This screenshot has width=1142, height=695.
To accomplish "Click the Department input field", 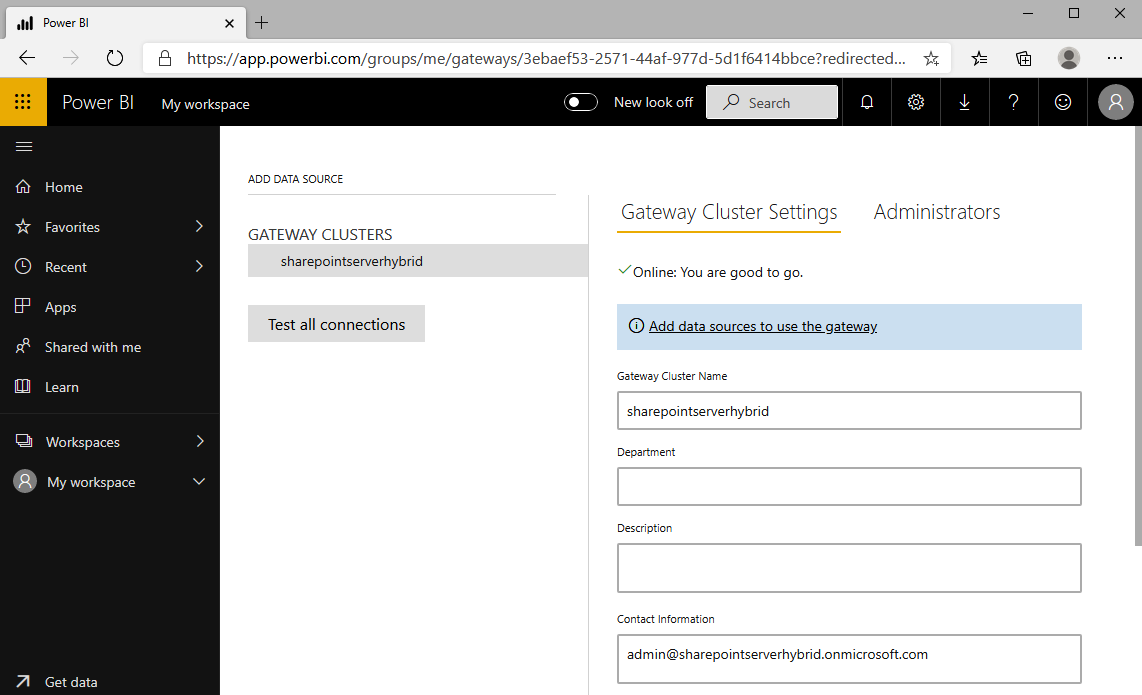I will (x=849, y=487).
